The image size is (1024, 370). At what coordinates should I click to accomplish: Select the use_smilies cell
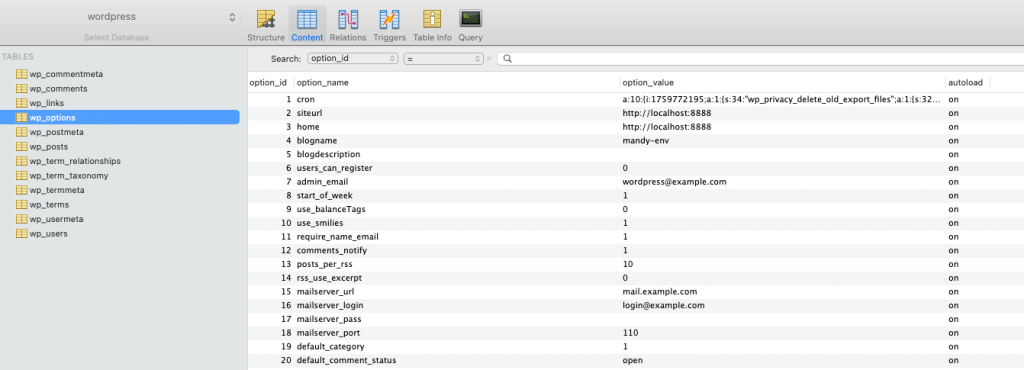coord(320,223)
